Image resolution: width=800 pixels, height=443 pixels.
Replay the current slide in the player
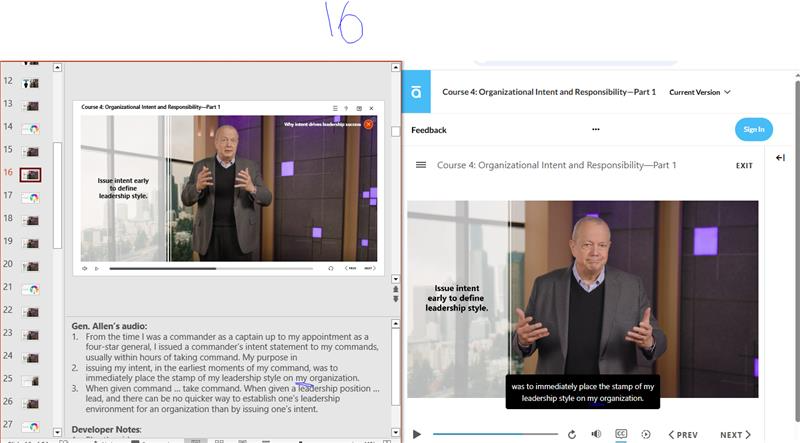point(572,434)
